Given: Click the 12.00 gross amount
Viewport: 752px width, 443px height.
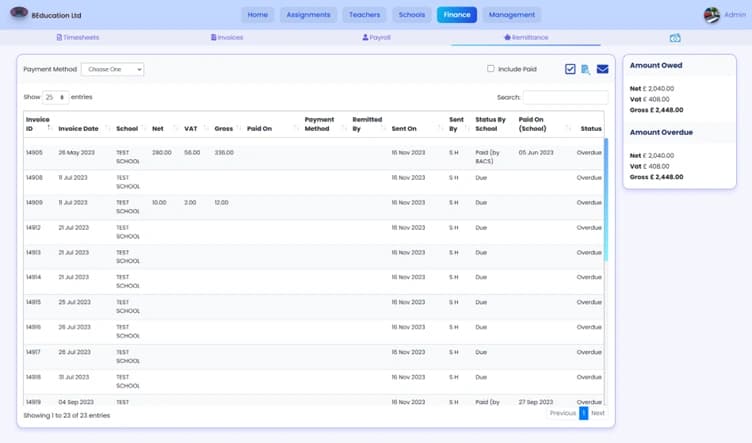Looking at the screenshot, I should [222, 202].
